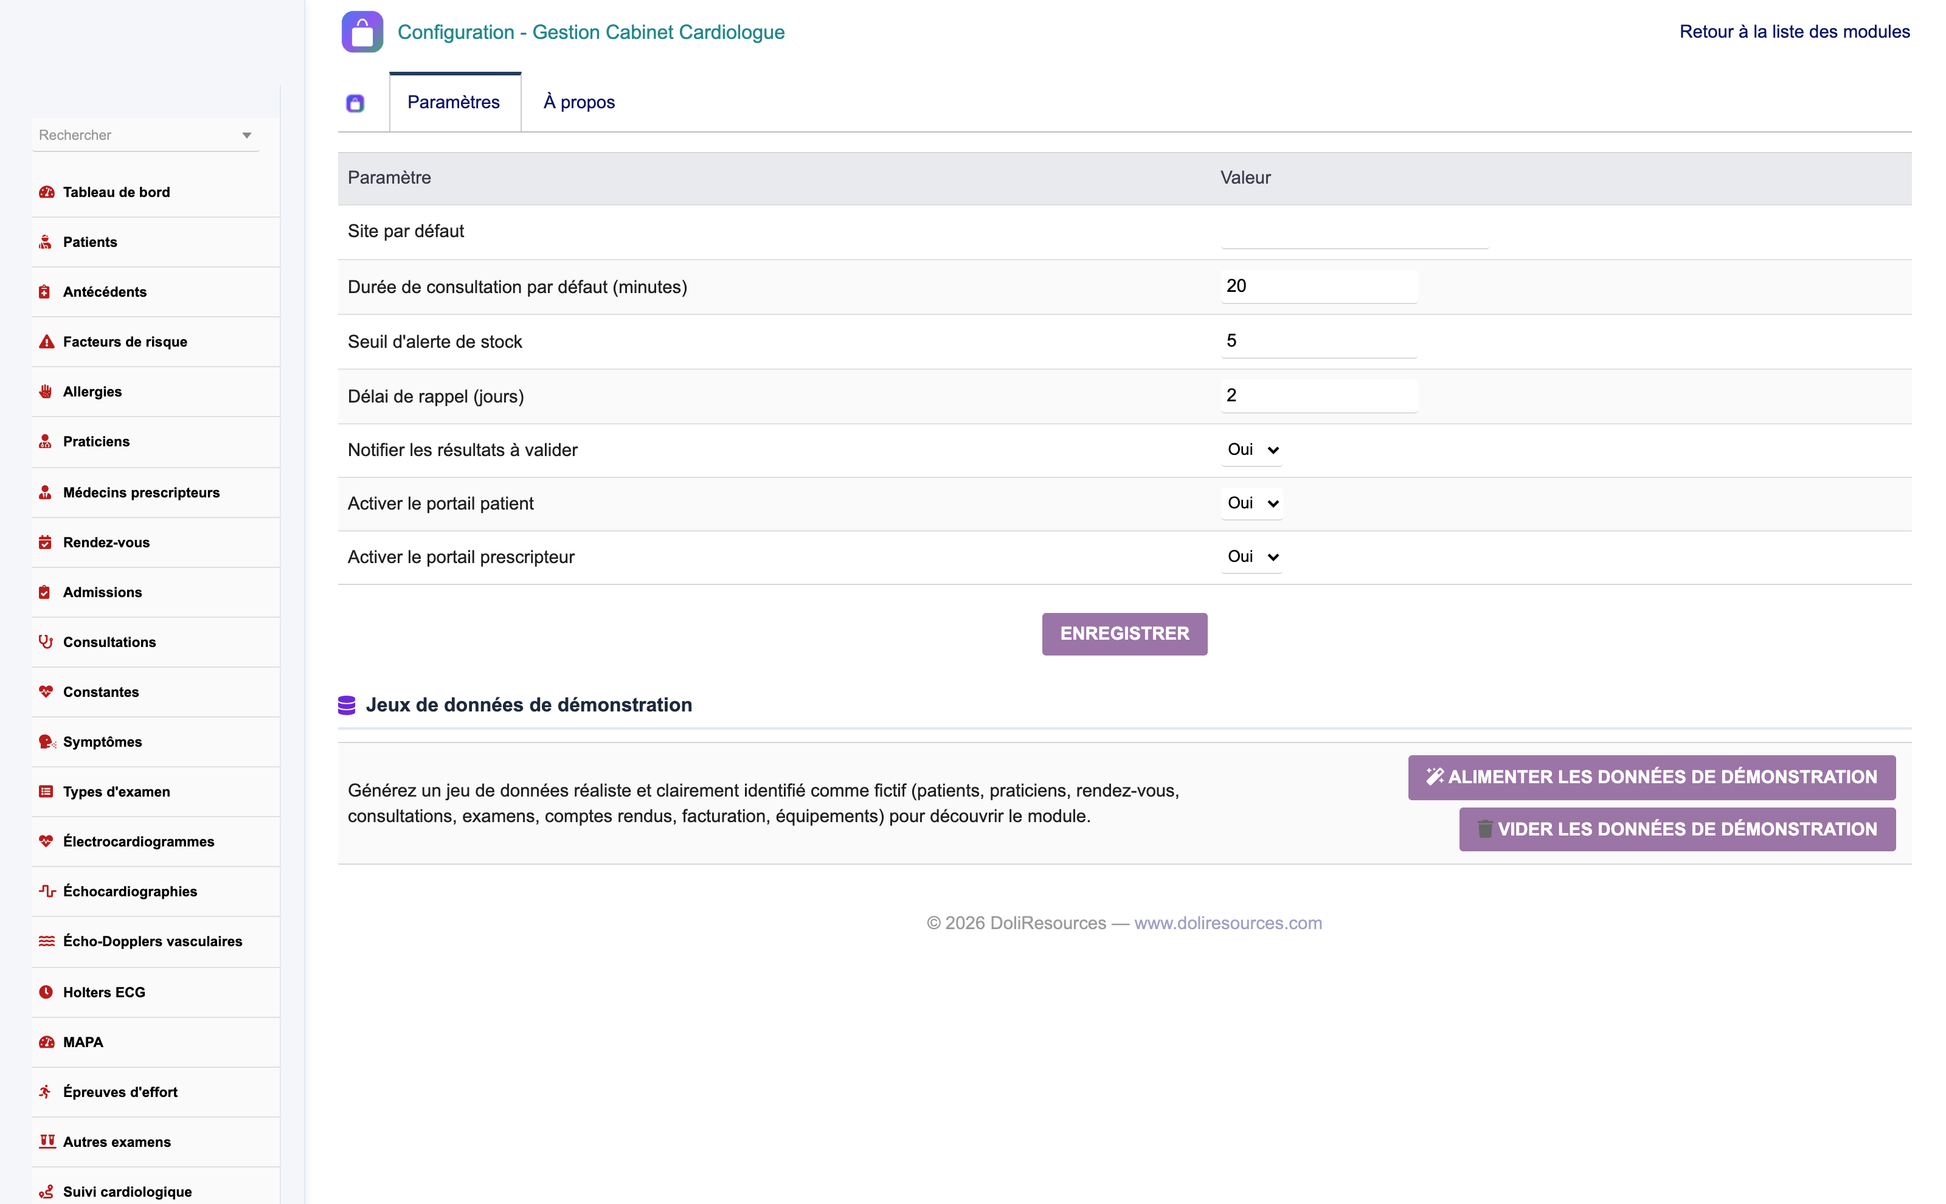Image resolution: width=1946 pixels, height=1204 pixels.
Task: Click the Valeur column header
Action: pyautogui.click(x=1245, y=178)
